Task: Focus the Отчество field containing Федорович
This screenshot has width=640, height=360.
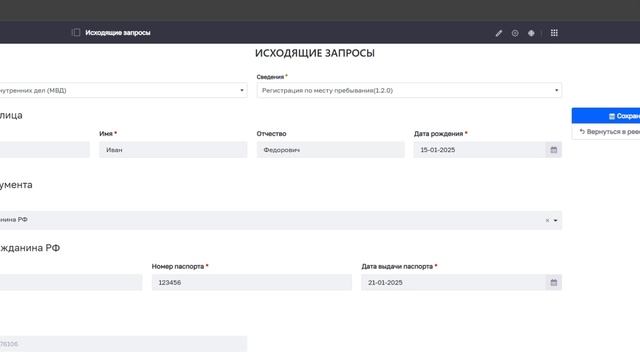Action: (331, 150)
